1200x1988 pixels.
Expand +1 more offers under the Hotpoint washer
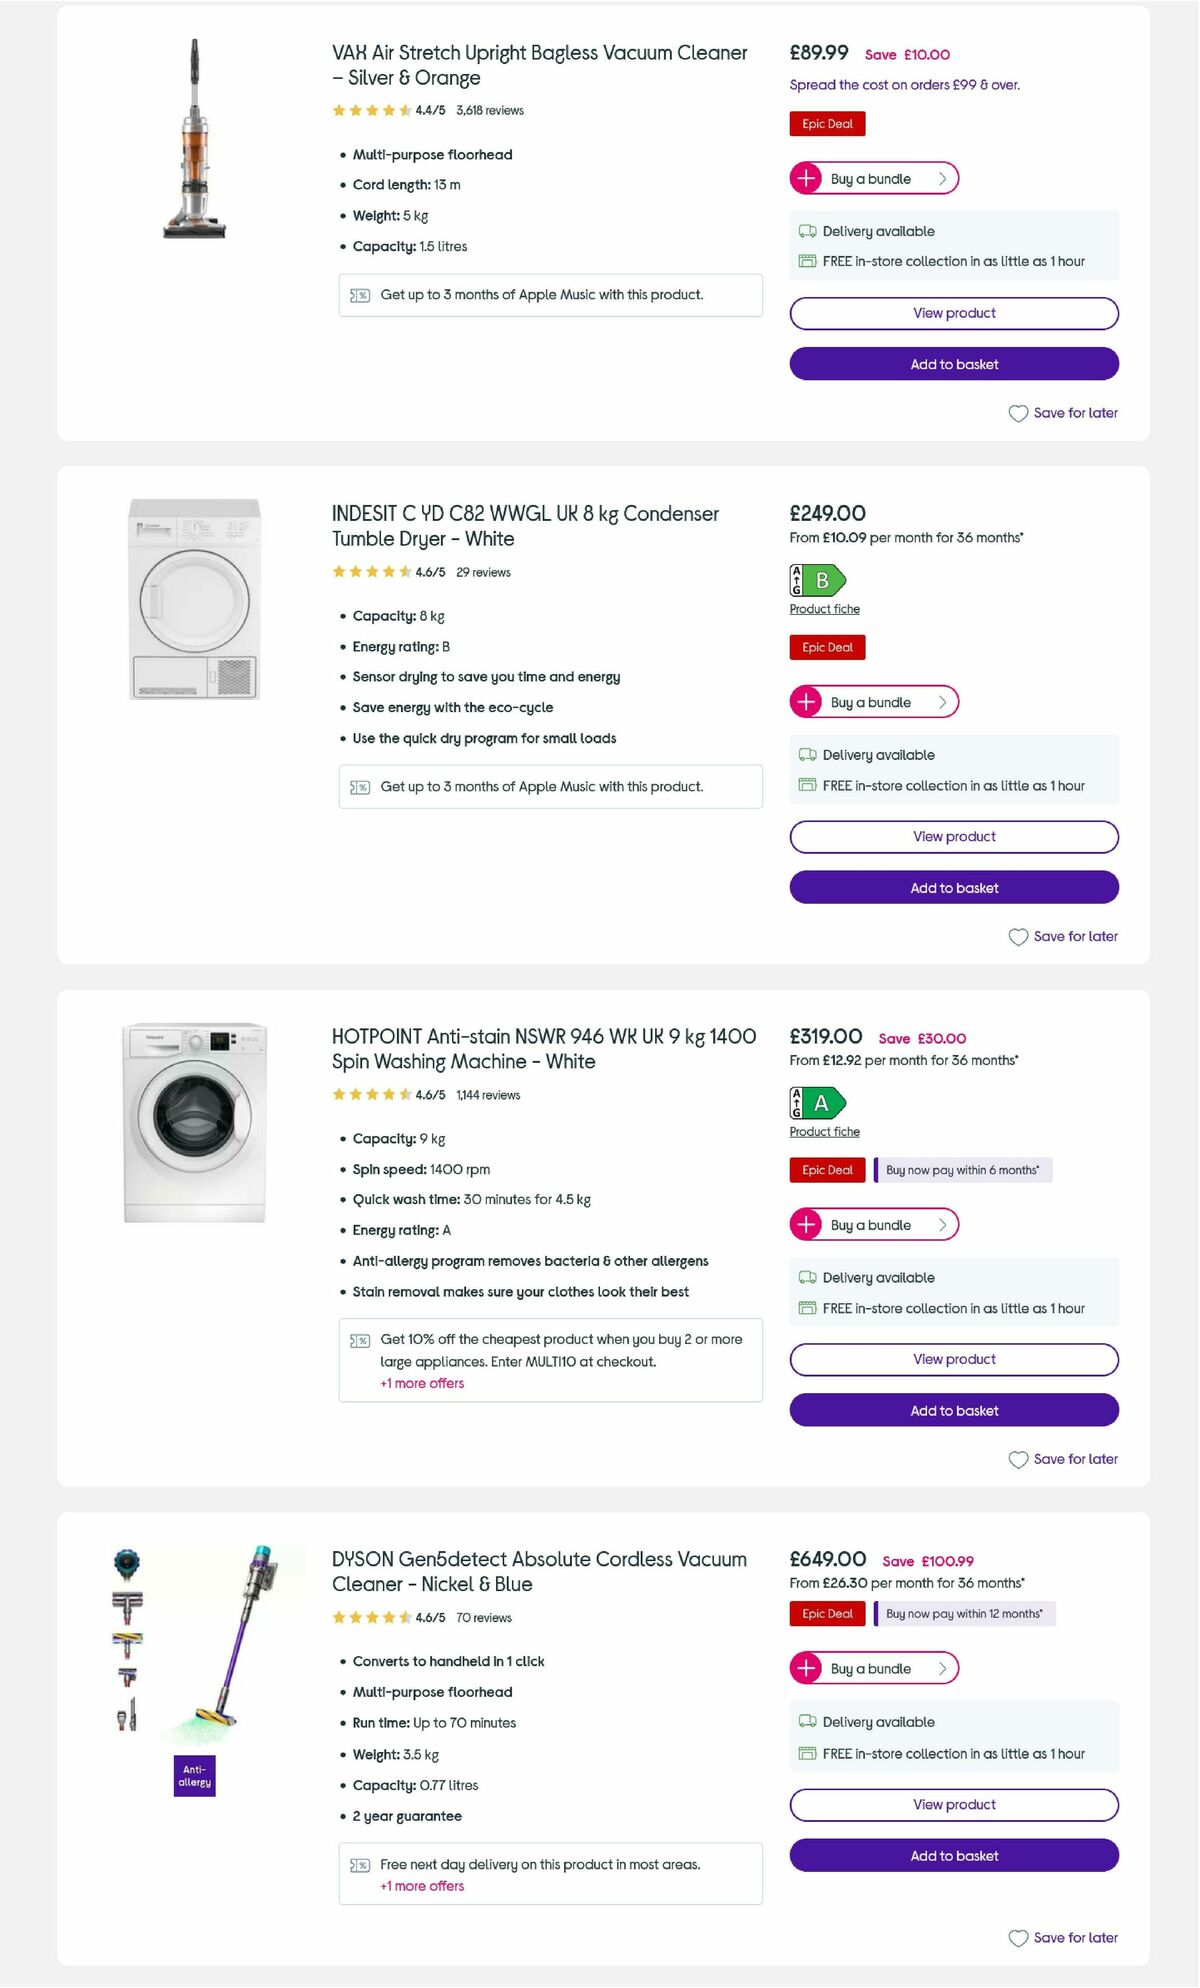point(421,1383)
